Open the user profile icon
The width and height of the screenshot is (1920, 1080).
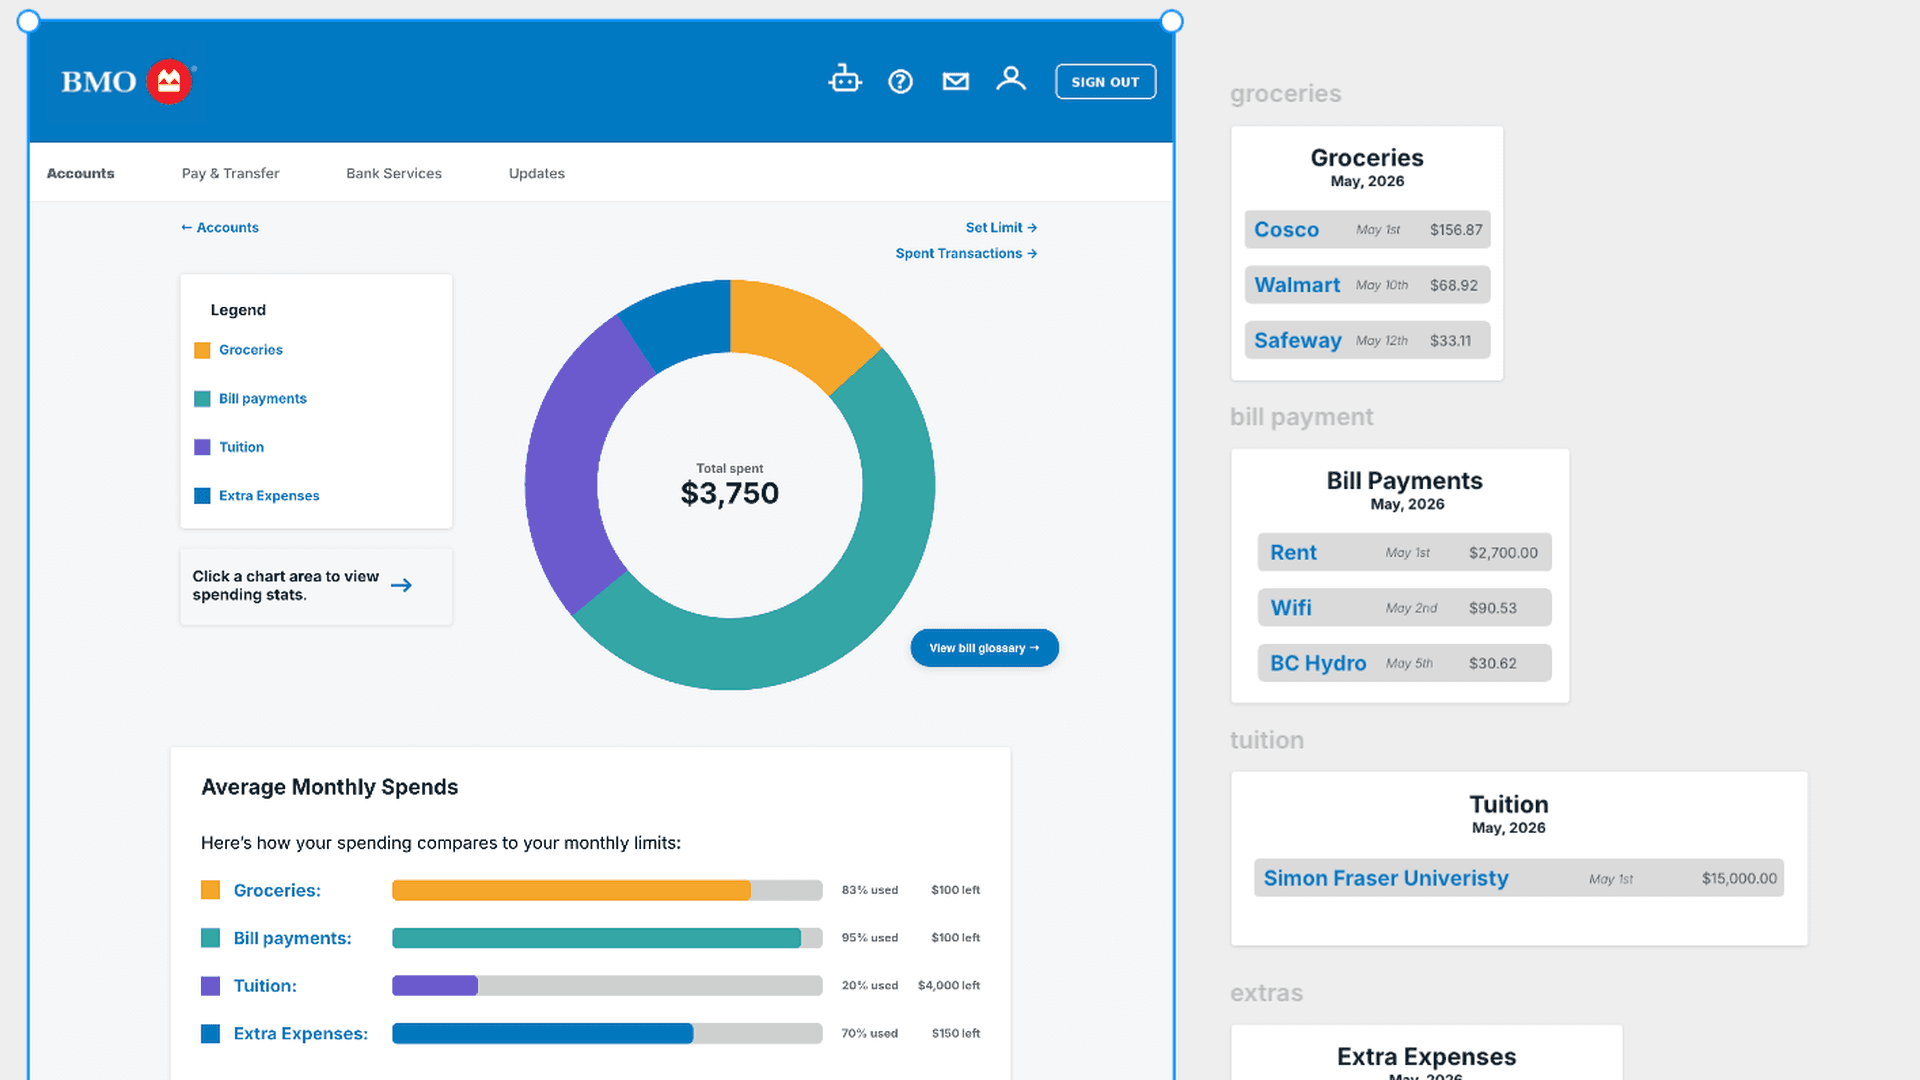(1011, 79)
